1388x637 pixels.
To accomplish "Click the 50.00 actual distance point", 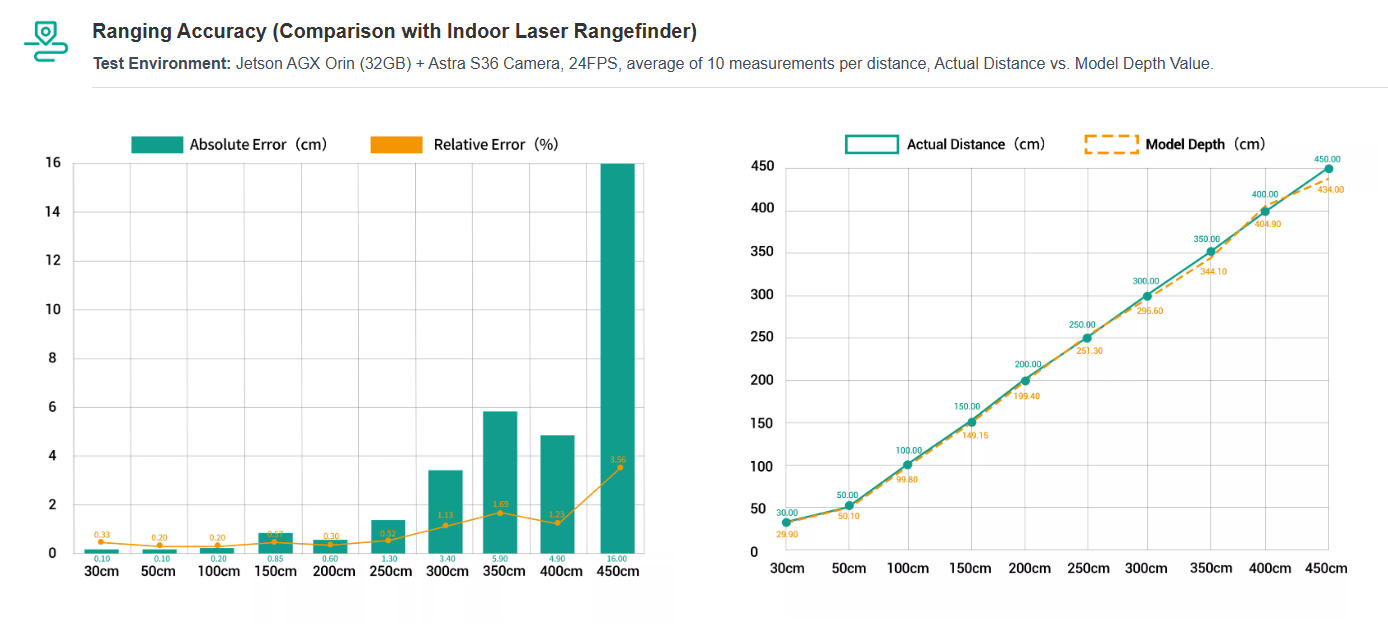I will (x=849, y=506).
